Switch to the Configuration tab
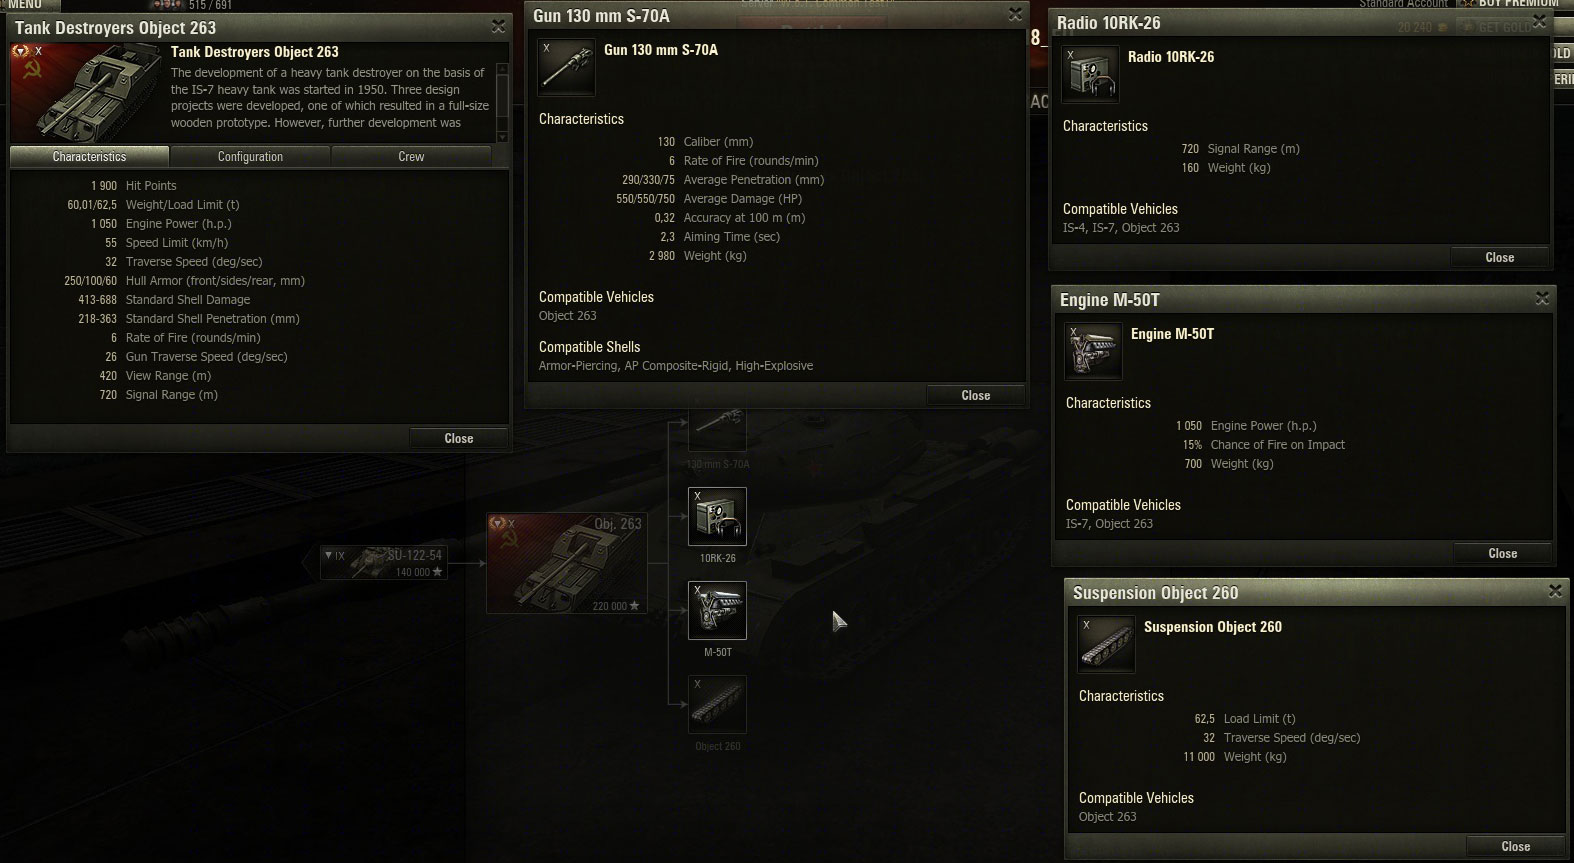The image size is (1574, 863). tap(250, 157)
